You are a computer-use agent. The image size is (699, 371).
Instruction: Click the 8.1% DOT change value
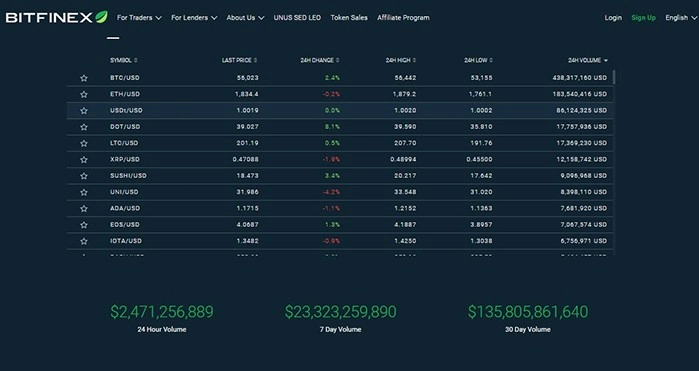click(x=332, y=127)
